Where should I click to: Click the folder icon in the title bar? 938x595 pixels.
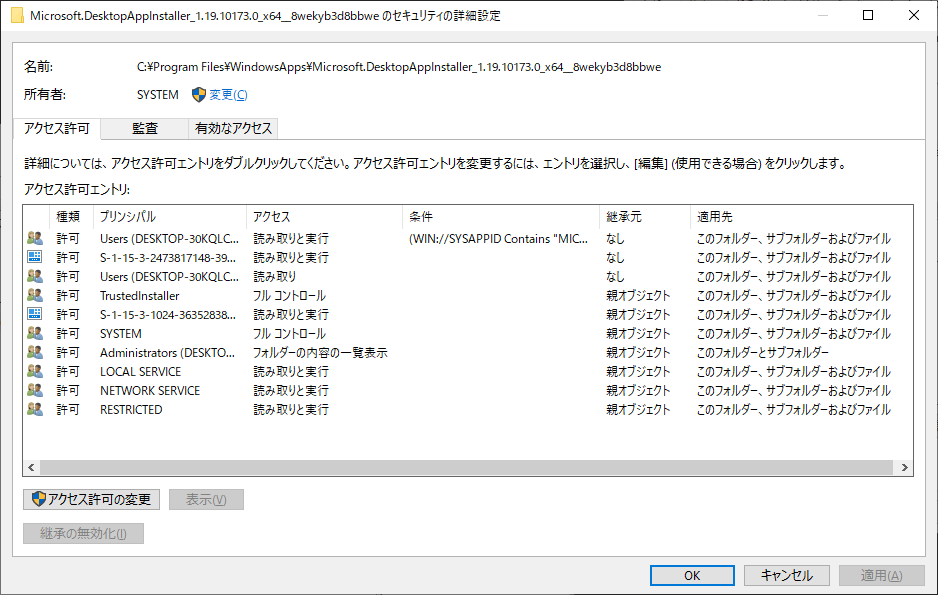point(18,16)
